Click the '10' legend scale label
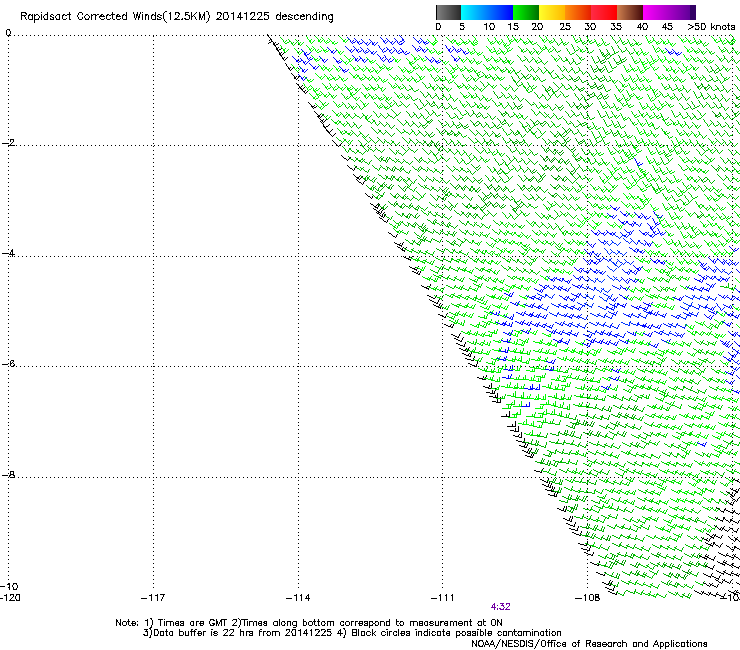740x650 pixels. point(489,27)
